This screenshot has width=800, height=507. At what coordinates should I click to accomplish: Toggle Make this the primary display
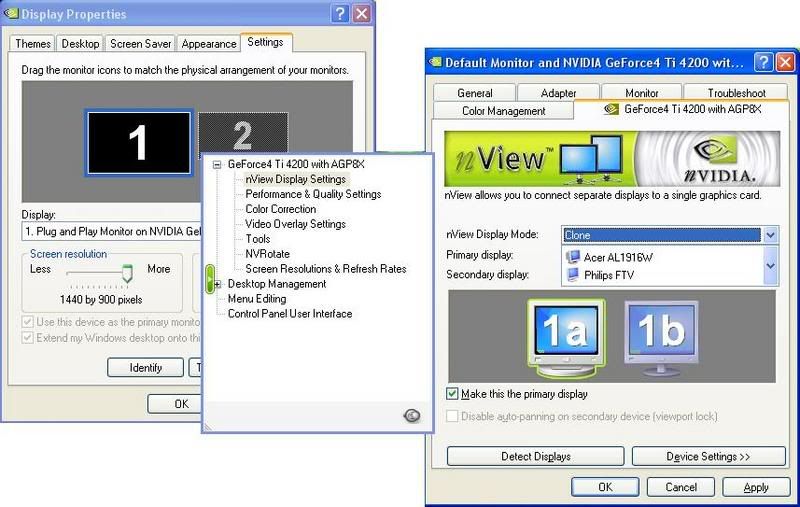coord(452,393)
